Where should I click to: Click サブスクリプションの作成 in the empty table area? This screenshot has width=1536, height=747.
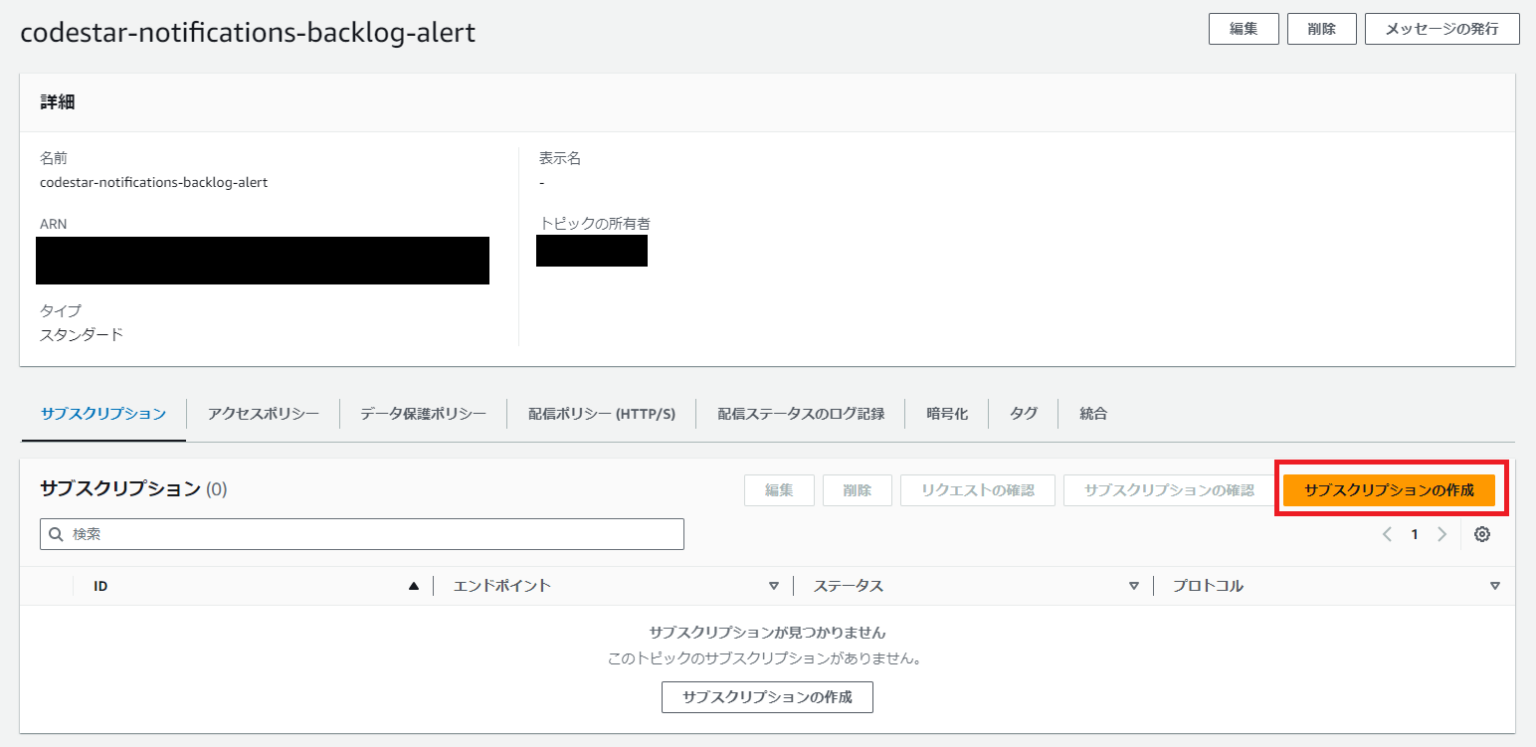coord(766,697)
